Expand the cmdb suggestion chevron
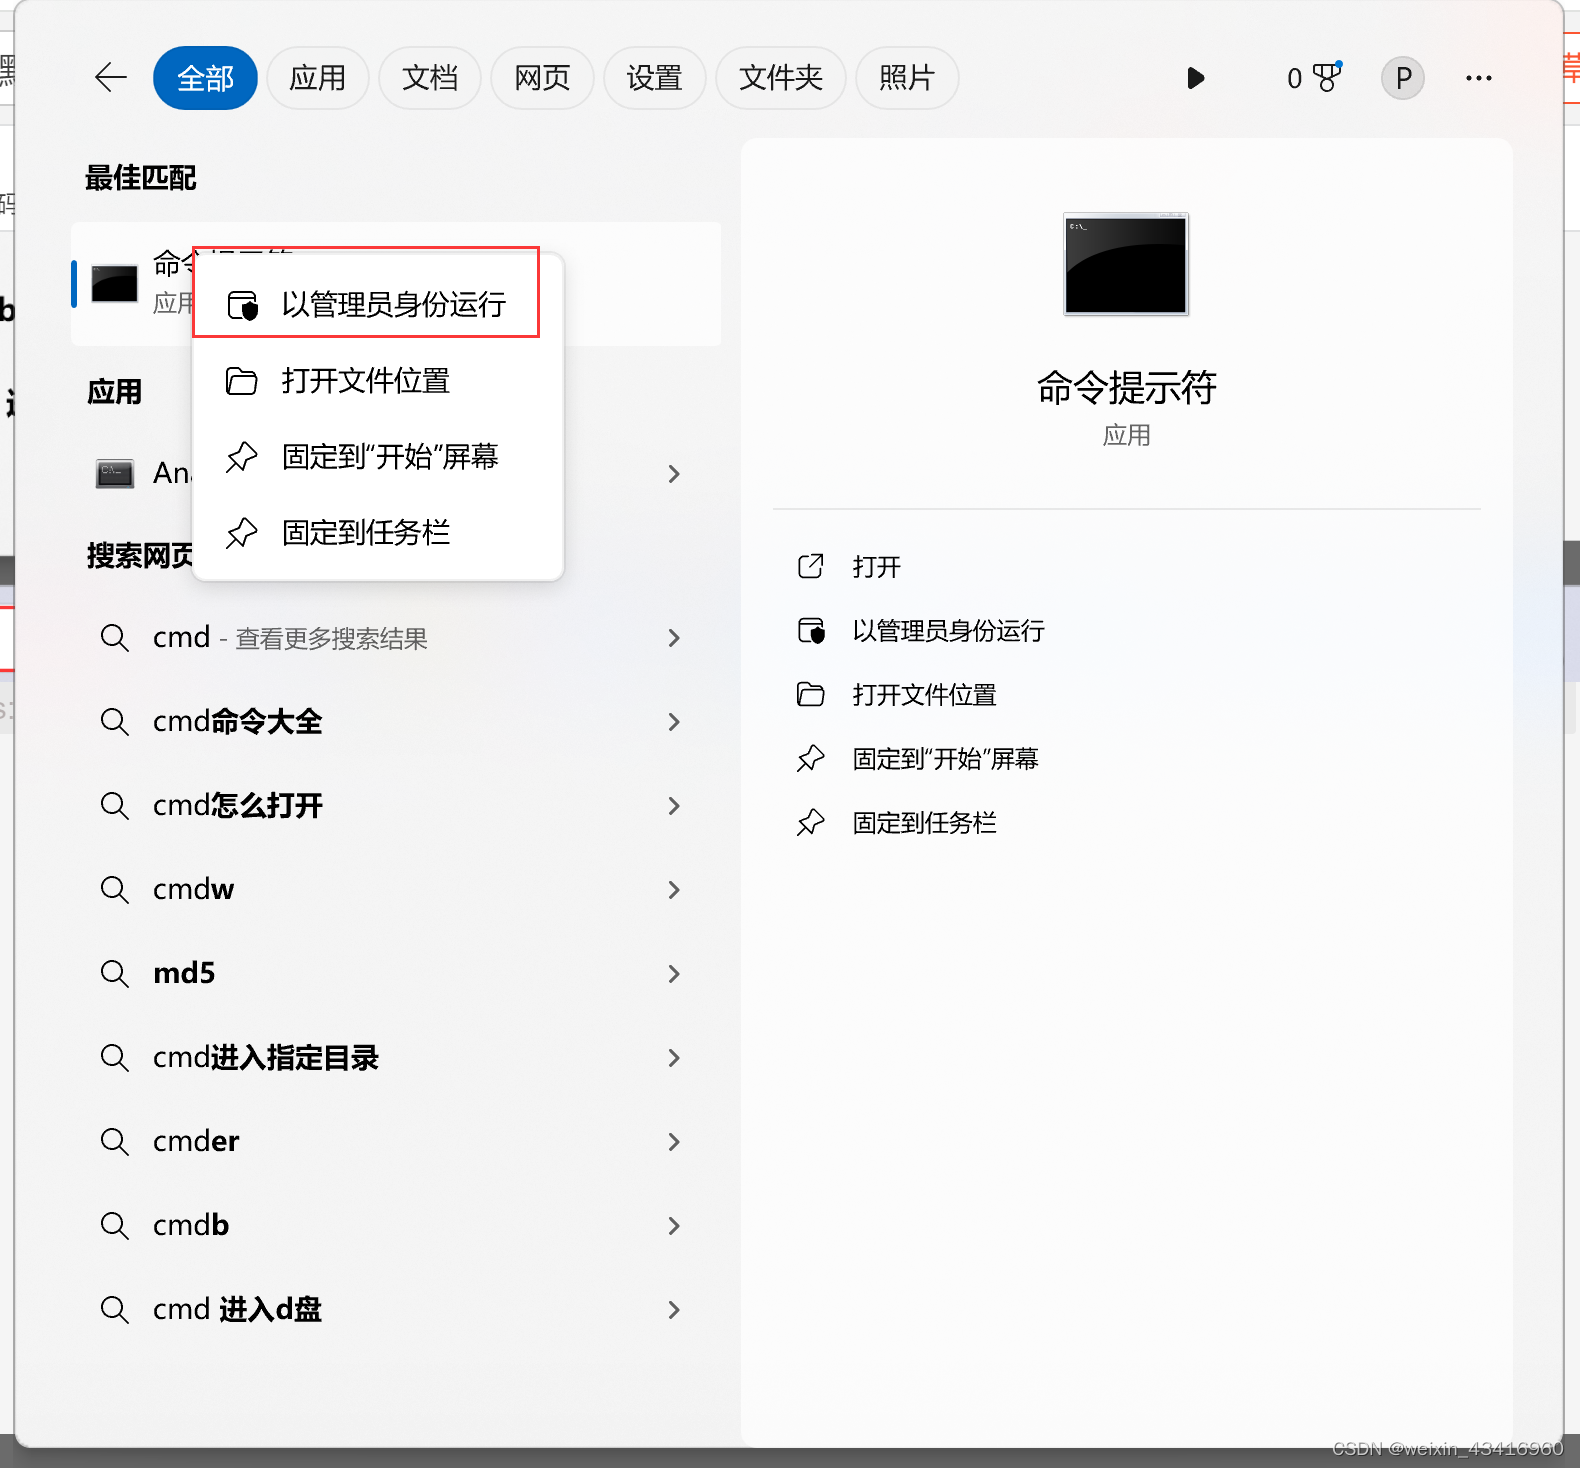The width and height of the screenshot is (1580, 1468). tap(674, 1226)
